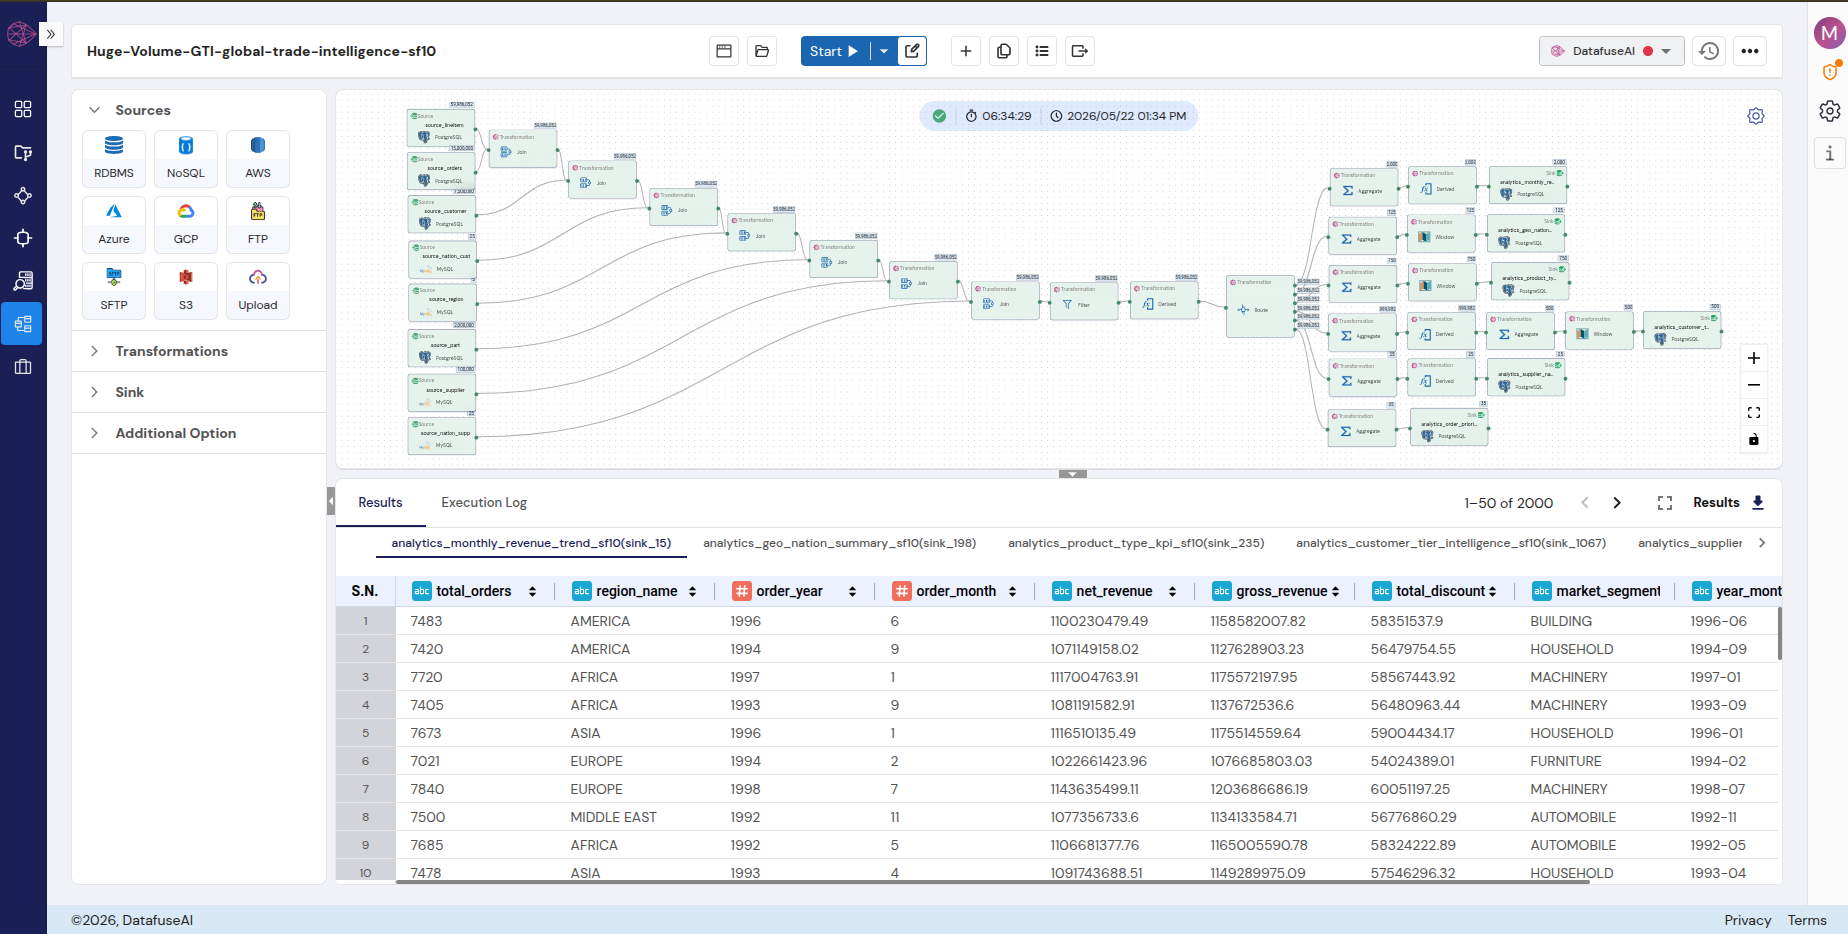This screenshot has width=1848, height=934.
Task: Click the source_lineitem node on canvas
Action: (441, 129)
